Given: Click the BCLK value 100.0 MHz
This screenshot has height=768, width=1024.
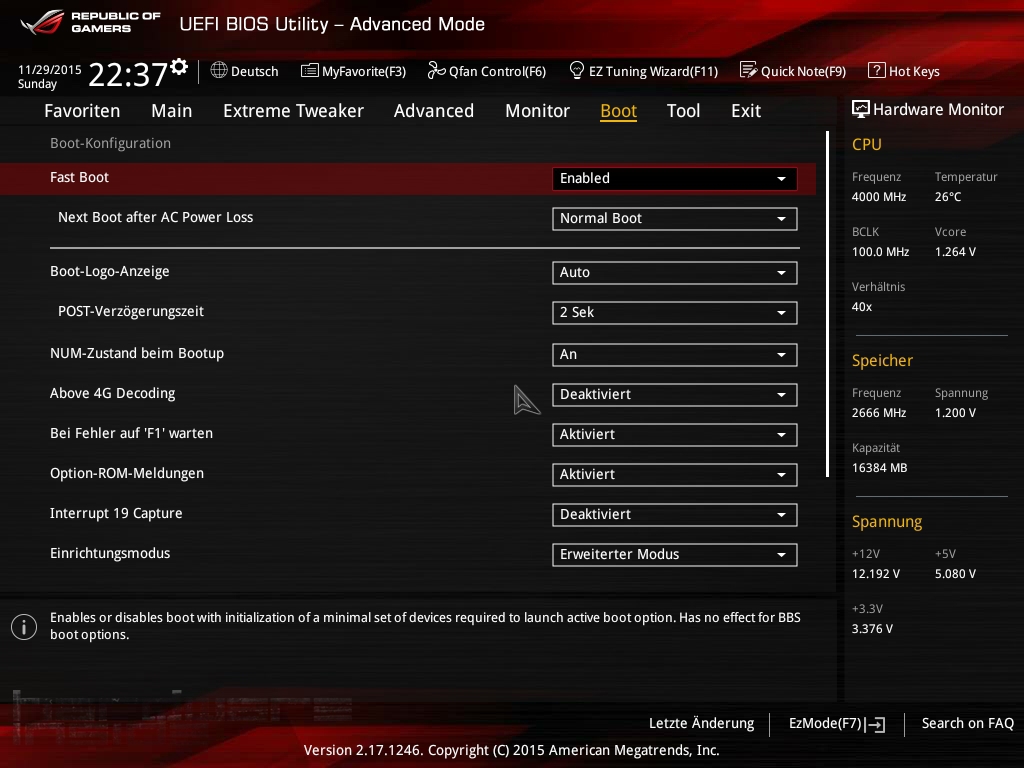Looking at the screenshot, I should pyautogui.click(x=880, y=251).
